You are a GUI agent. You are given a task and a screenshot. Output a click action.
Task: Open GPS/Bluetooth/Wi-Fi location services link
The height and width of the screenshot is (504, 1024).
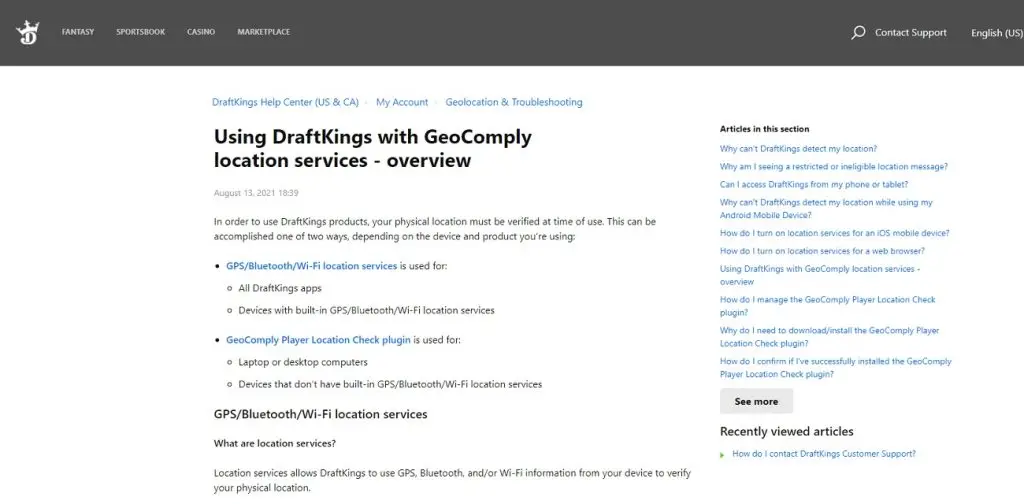[x=312, y=266]
